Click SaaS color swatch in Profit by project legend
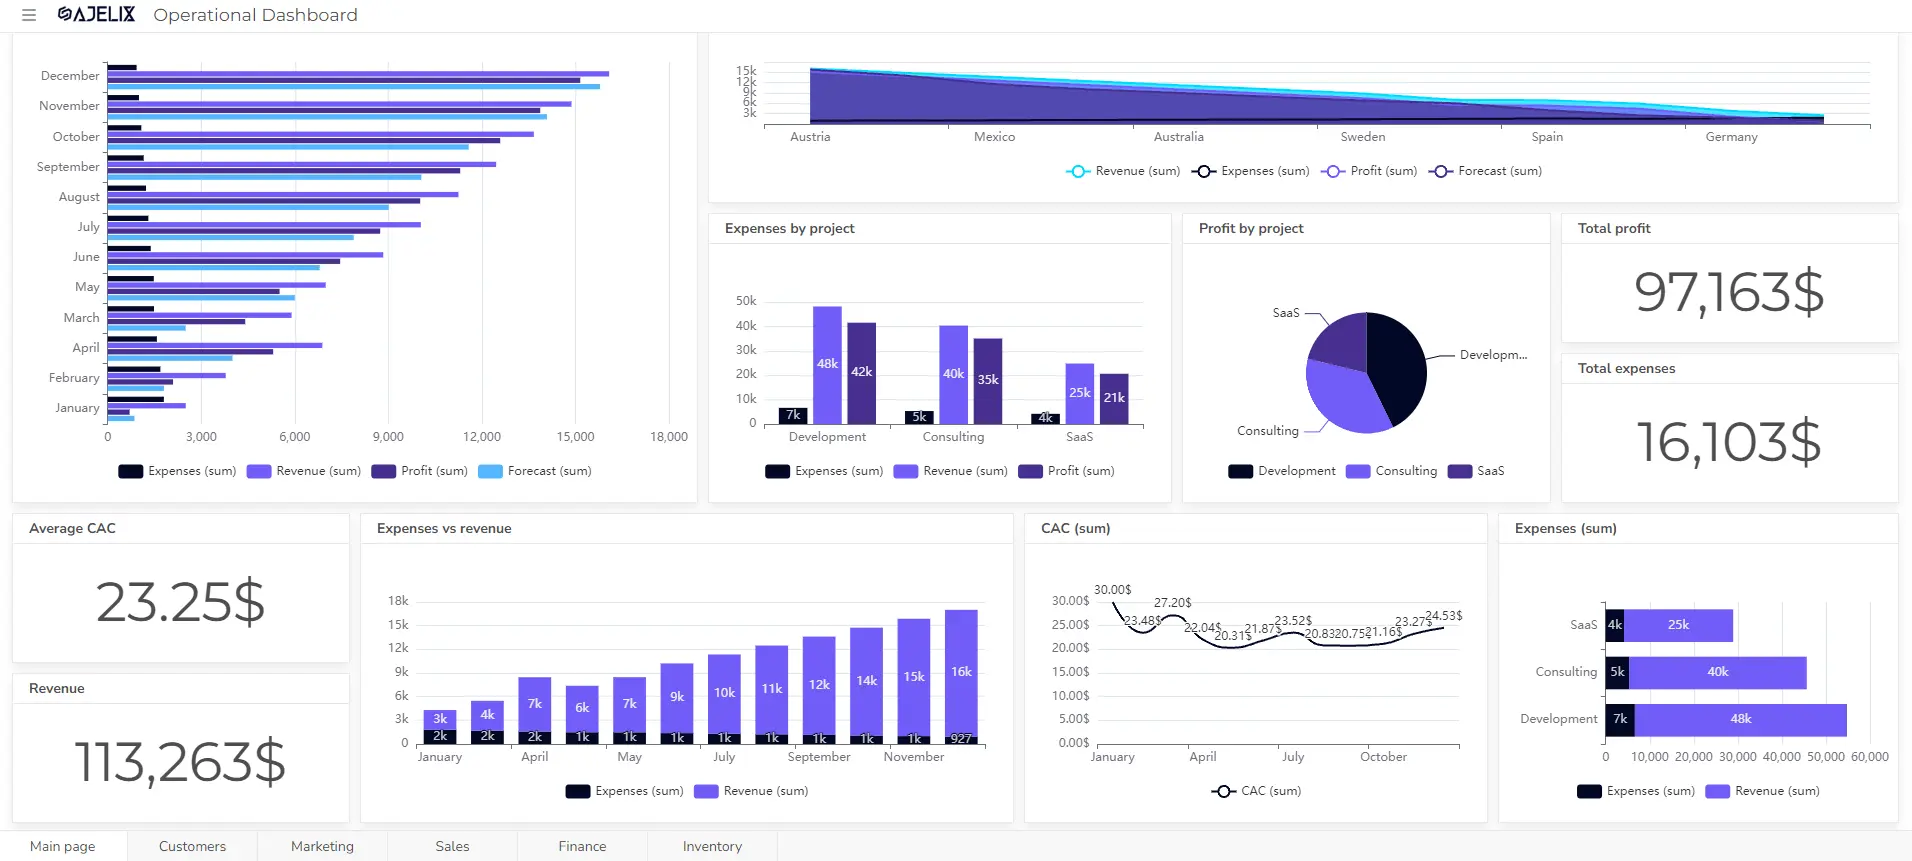 click(x=1459, y=472)
